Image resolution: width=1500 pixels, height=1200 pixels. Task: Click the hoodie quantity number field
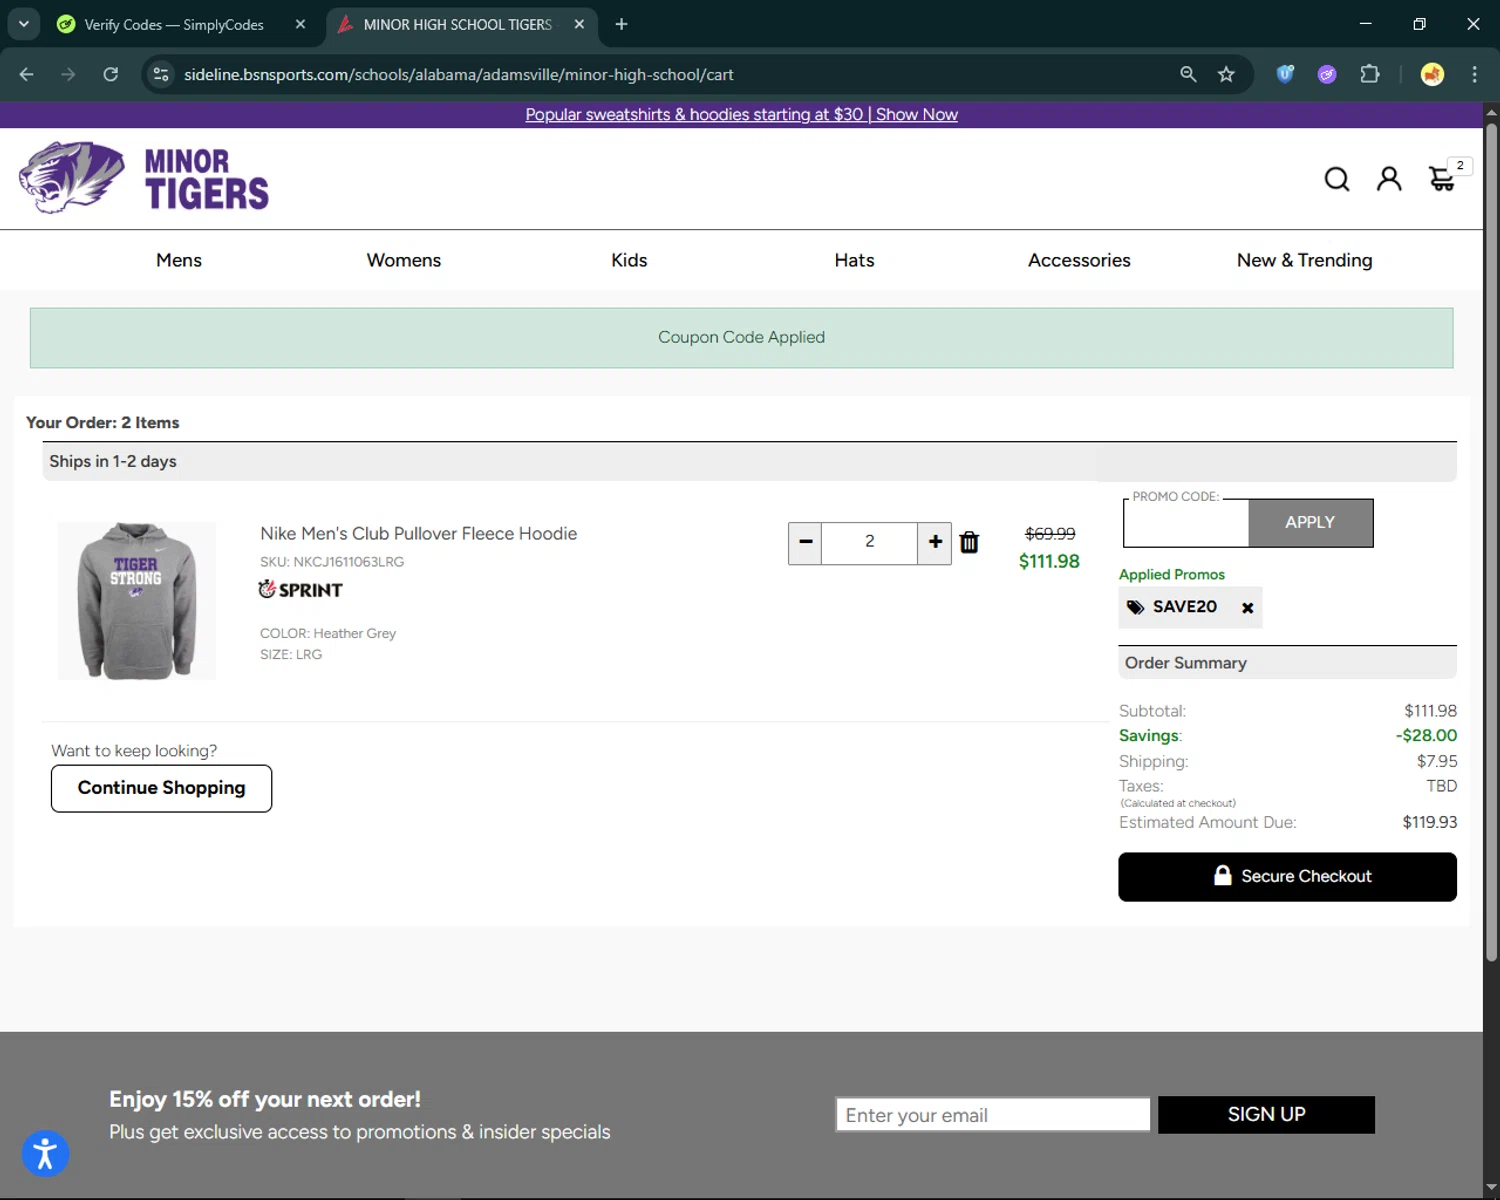click(x=869, y=542)
